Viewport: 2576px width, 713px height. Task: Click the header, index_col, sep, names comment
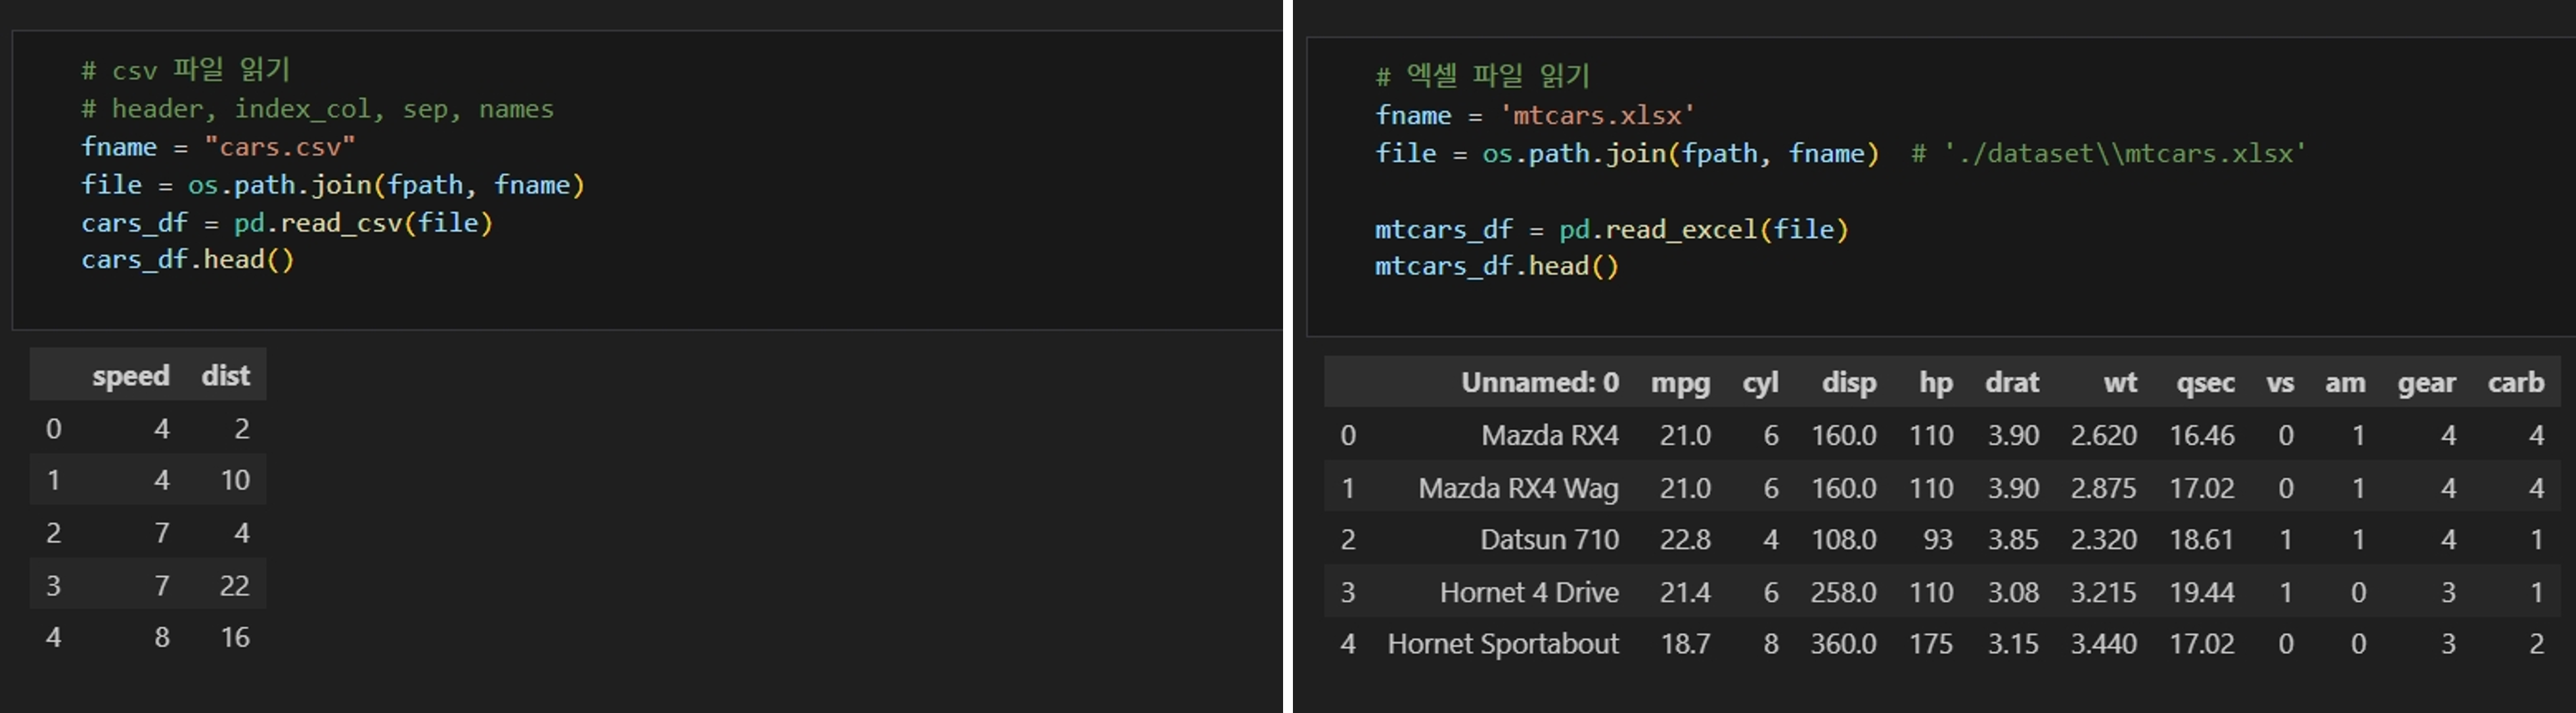coord(331,109)
